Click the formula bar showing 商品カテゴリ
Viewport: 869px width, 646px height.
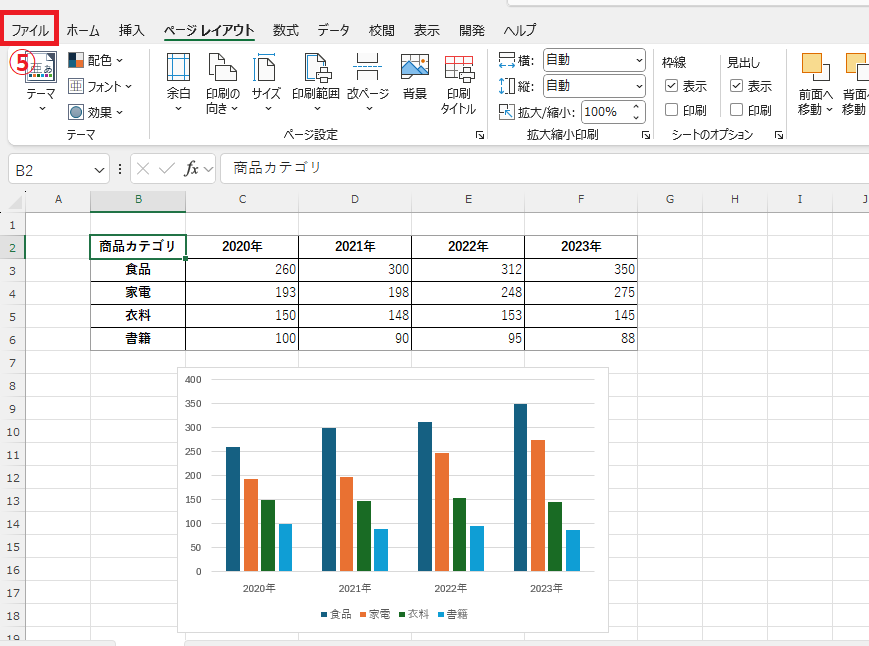(x=544, y=168)
